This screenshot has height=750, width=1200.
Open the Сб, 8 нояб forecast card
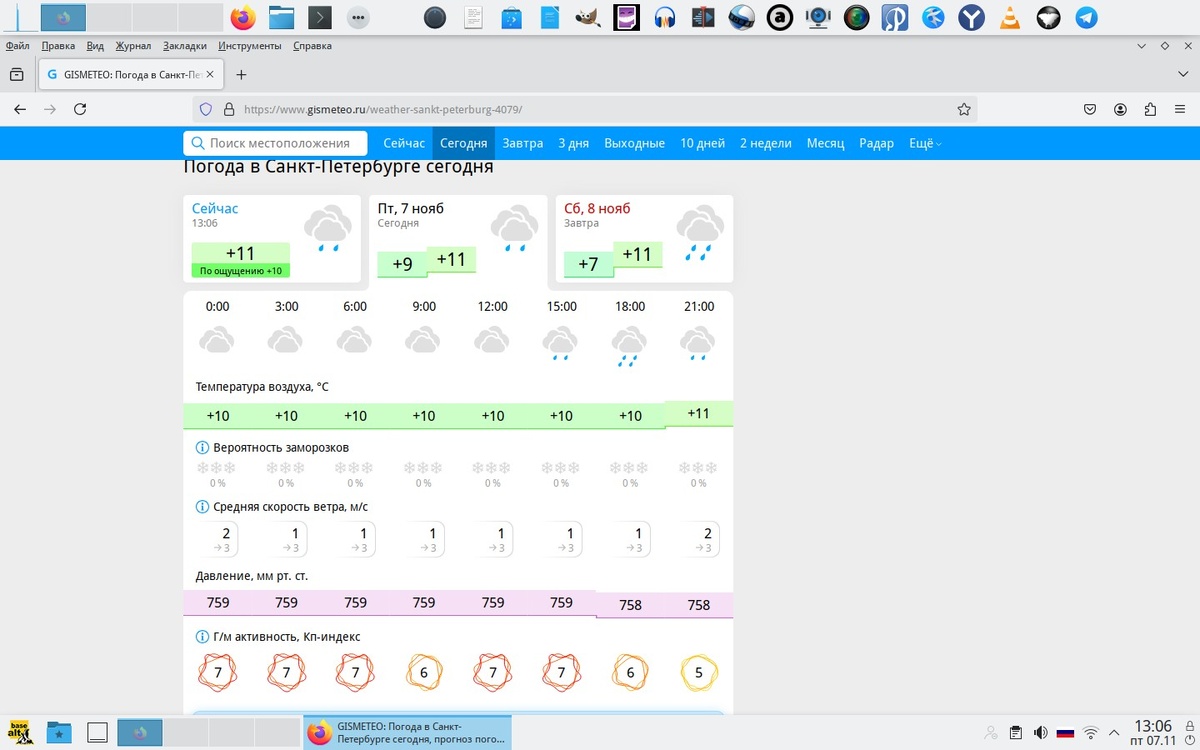[645, 239]
